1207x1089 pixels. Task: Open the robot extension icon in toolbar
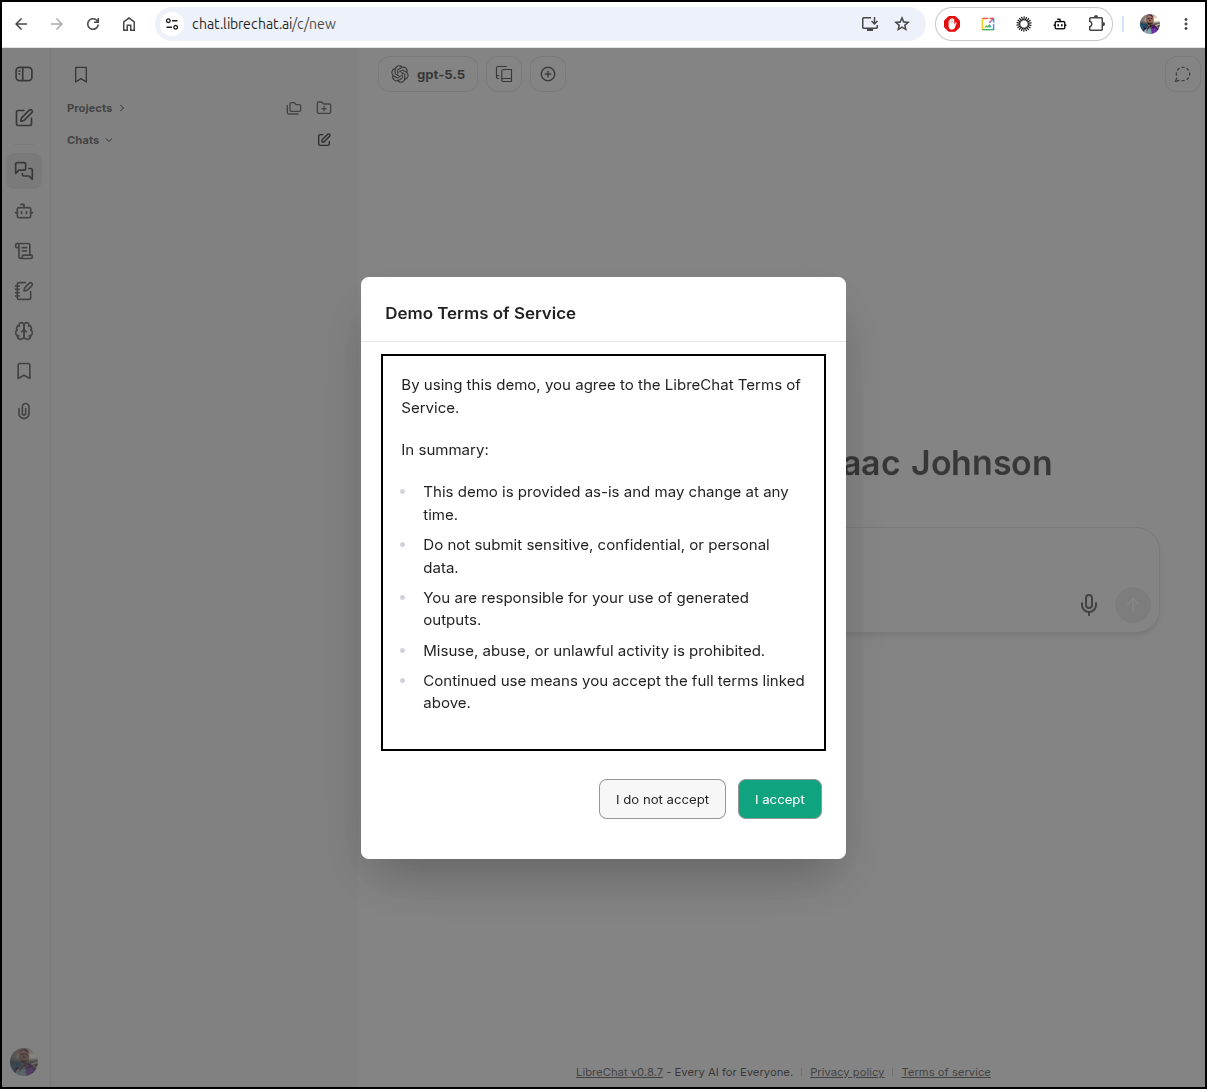[1060, 24]
